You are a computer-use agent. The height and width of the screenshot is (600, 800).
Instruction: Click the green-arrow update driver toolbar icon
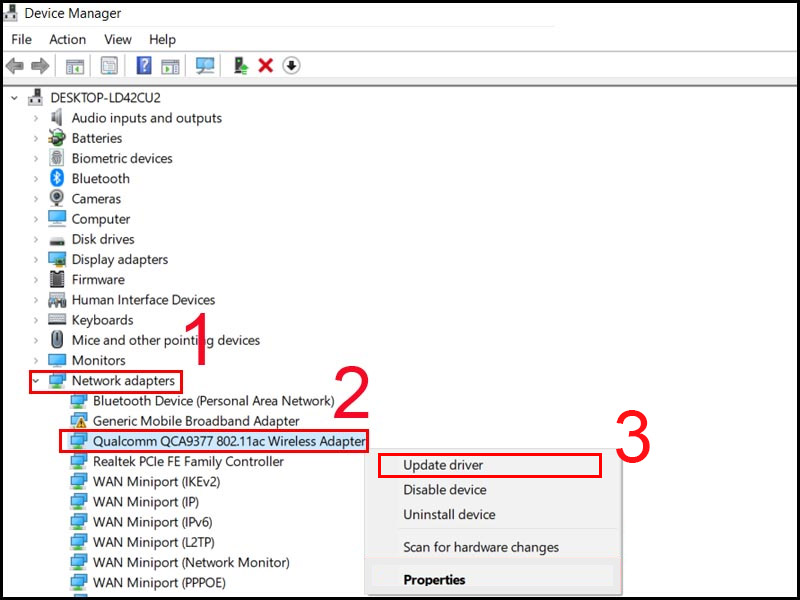pos(240,66)
